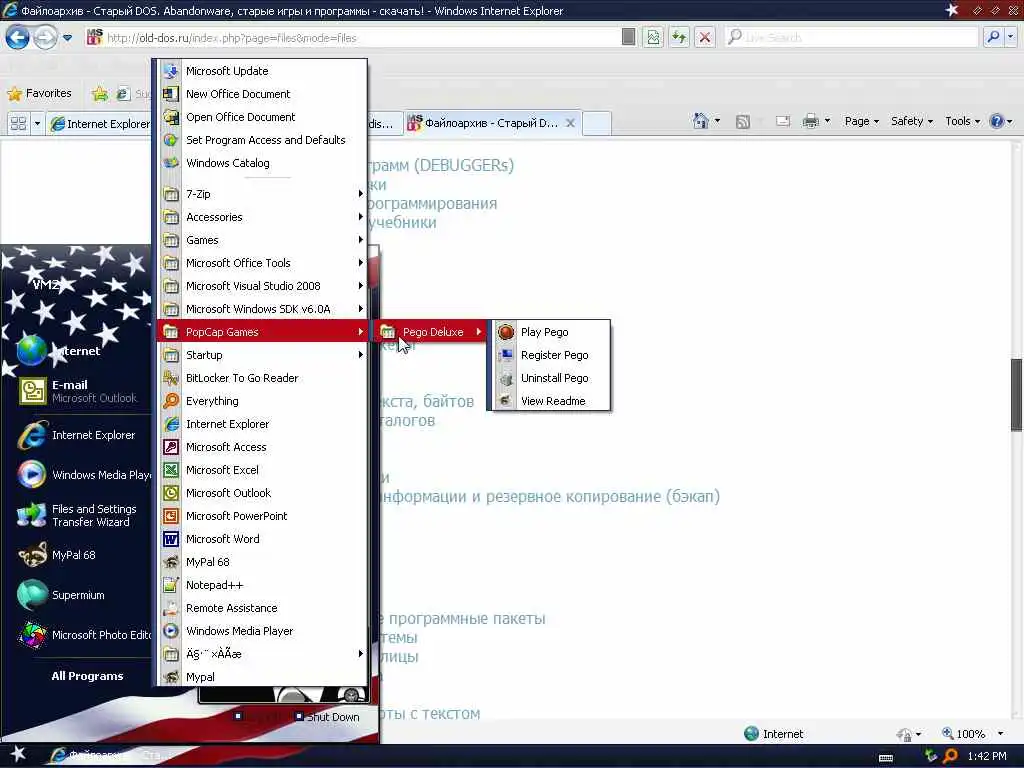Click All Programs in Start menu
Image resolution: width=1024 pixels, height=768 pixels.
[x=88, y=676]
